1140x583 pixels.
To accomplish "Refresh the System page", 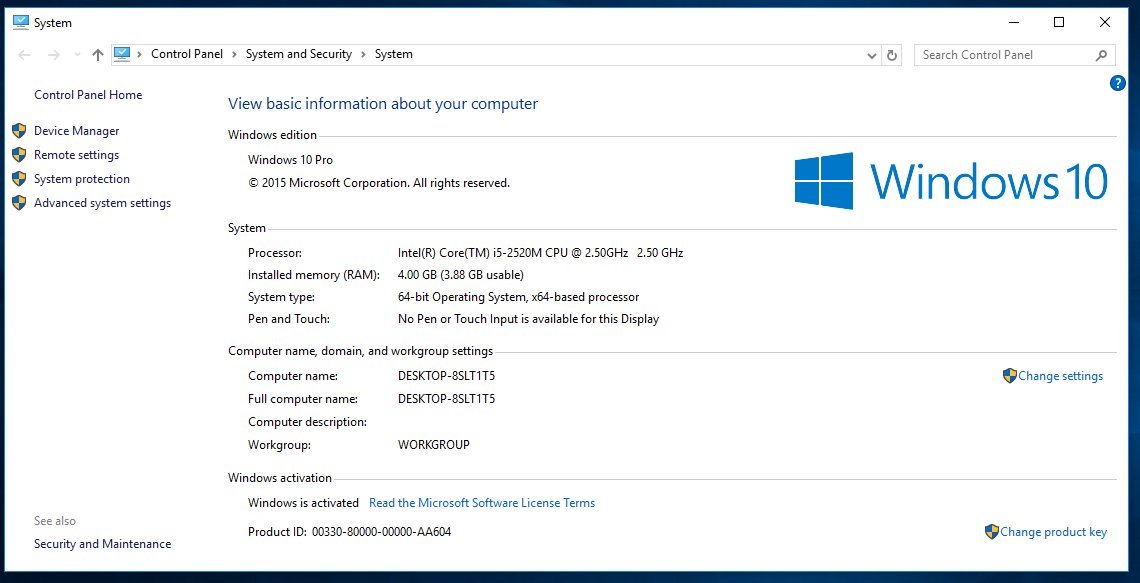I will pos(892,55).
